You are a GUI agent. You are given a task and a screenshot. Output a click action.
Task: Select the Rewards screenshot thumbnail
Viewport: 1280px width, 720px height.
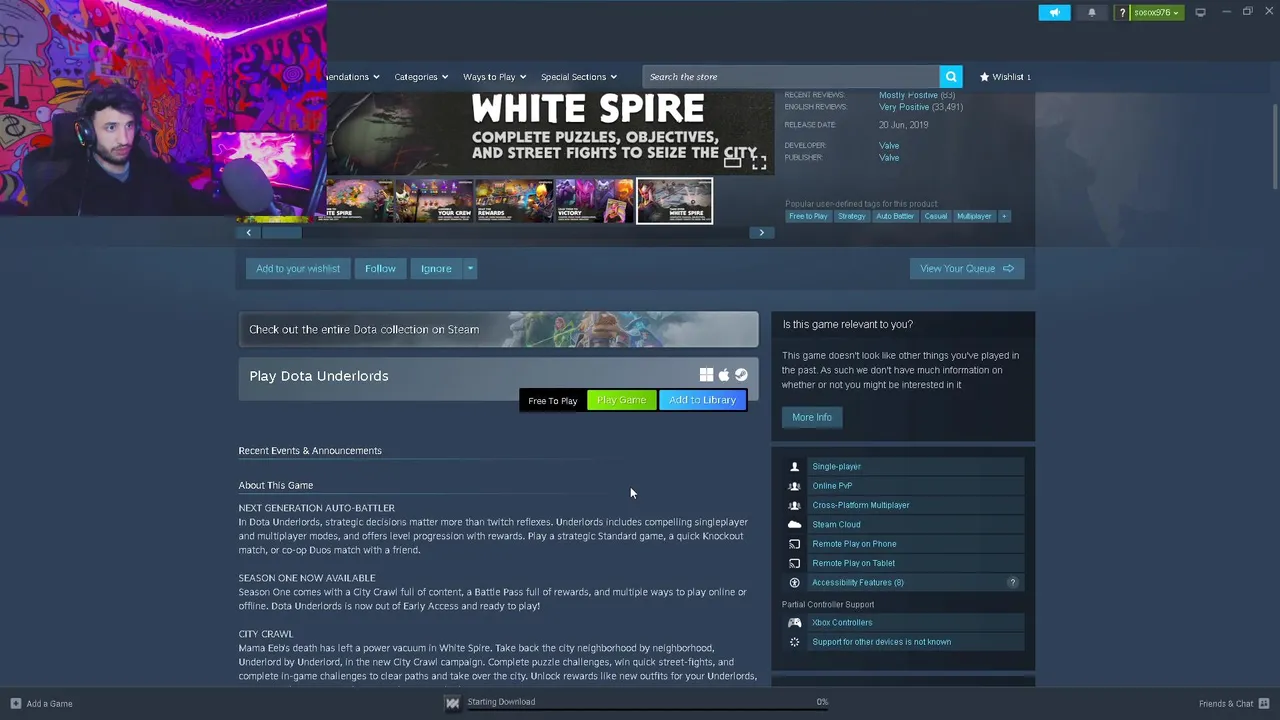click(x=514, y=201)
